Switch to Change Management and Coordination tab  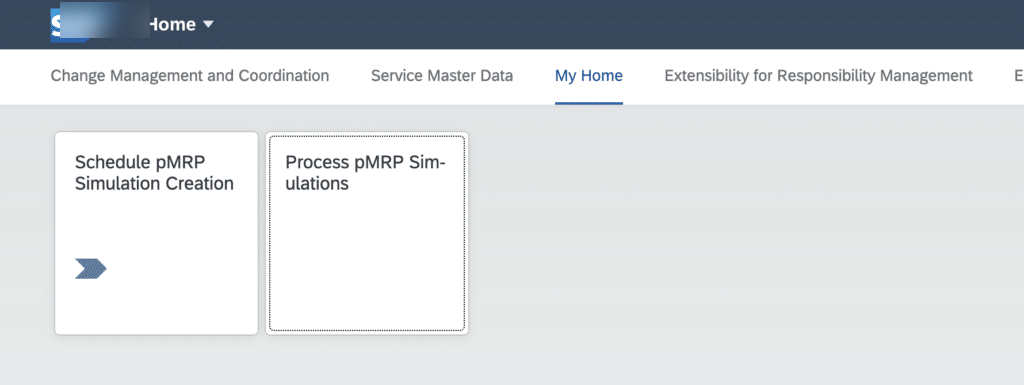click(x=190, y=76)
